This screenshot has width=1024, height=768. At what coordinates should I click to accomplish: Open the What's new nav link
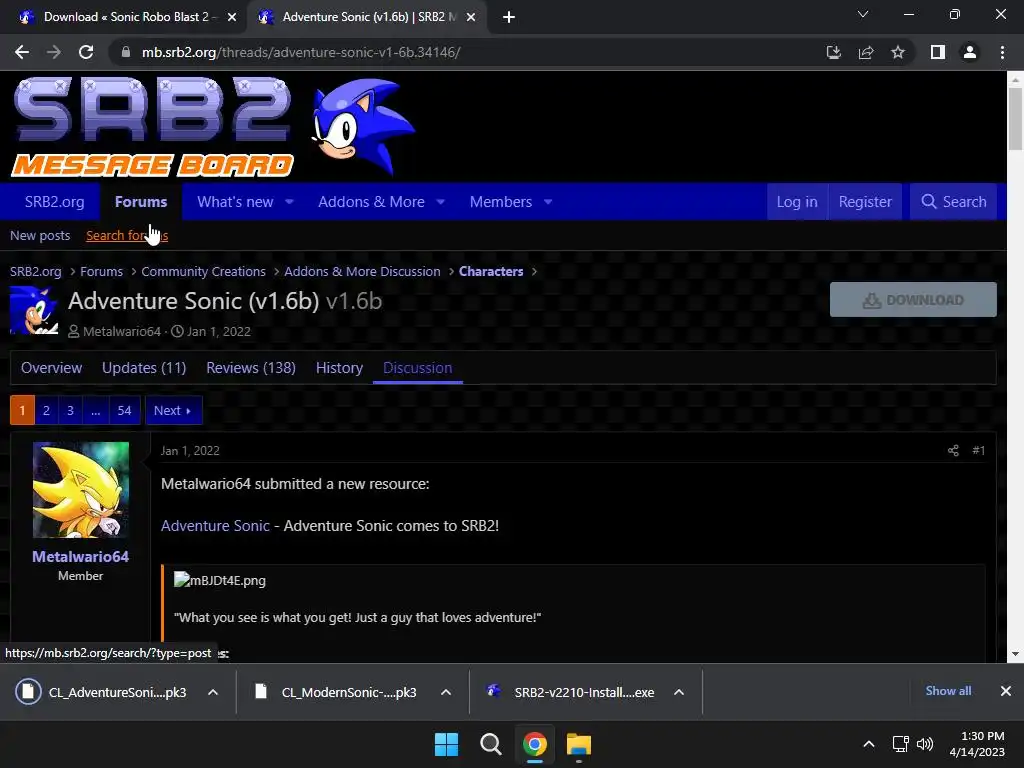[235, 202]
